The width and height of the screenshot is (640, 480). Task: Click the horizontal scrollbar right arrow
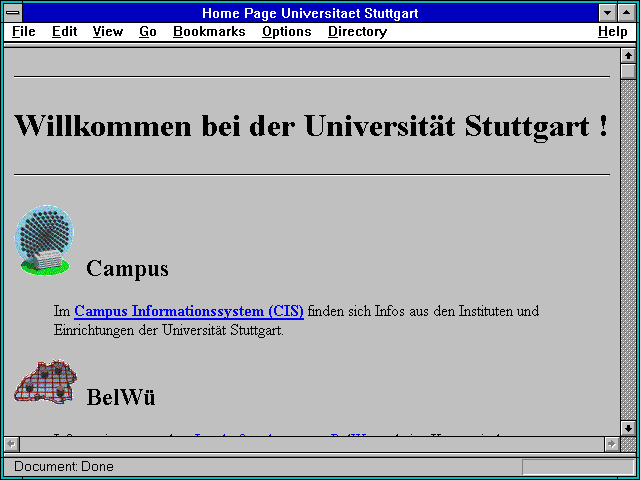coord(611,444)
